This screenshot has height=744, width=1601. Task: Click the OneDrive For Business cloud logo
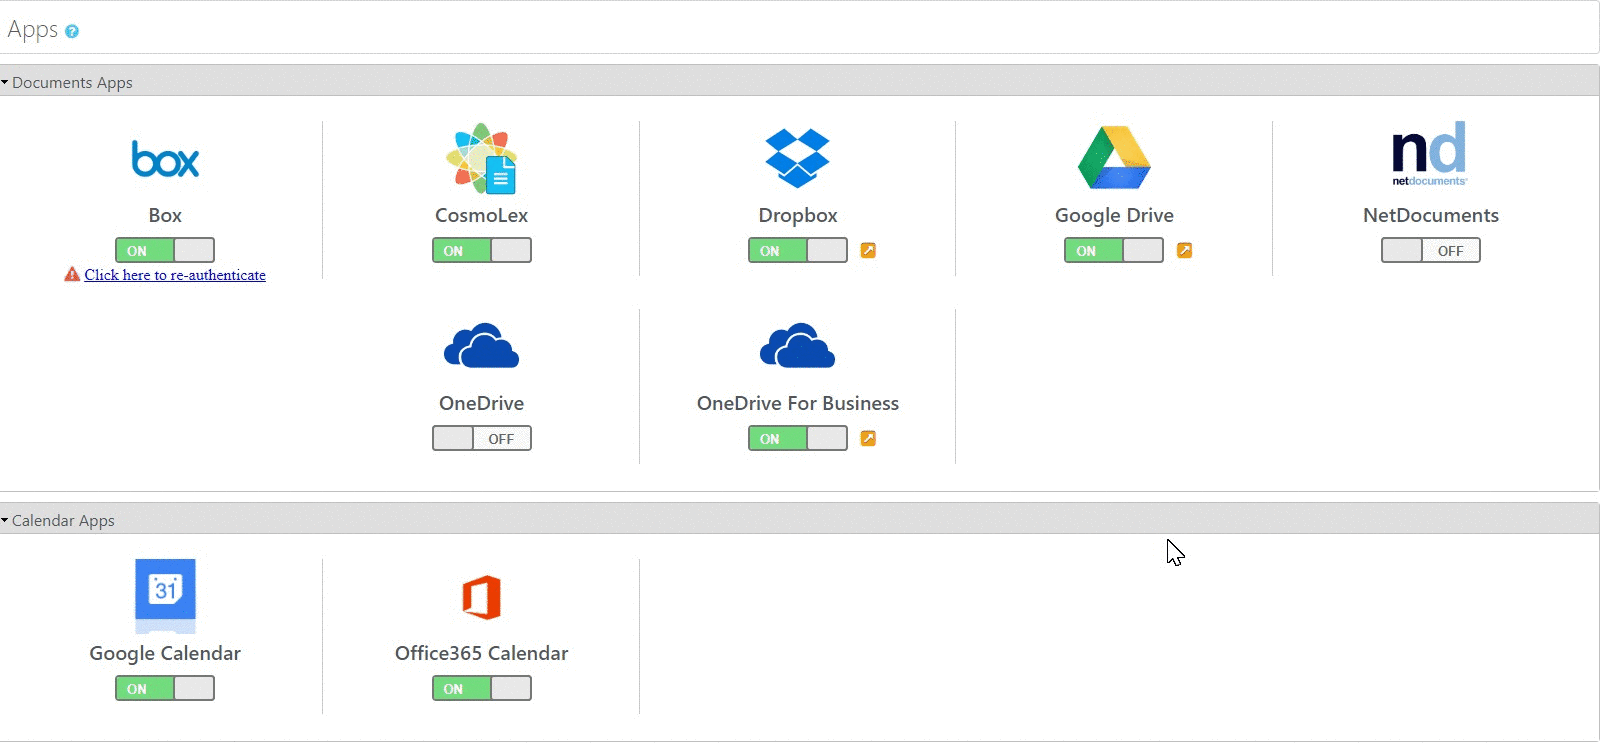(x=797, y=346)
